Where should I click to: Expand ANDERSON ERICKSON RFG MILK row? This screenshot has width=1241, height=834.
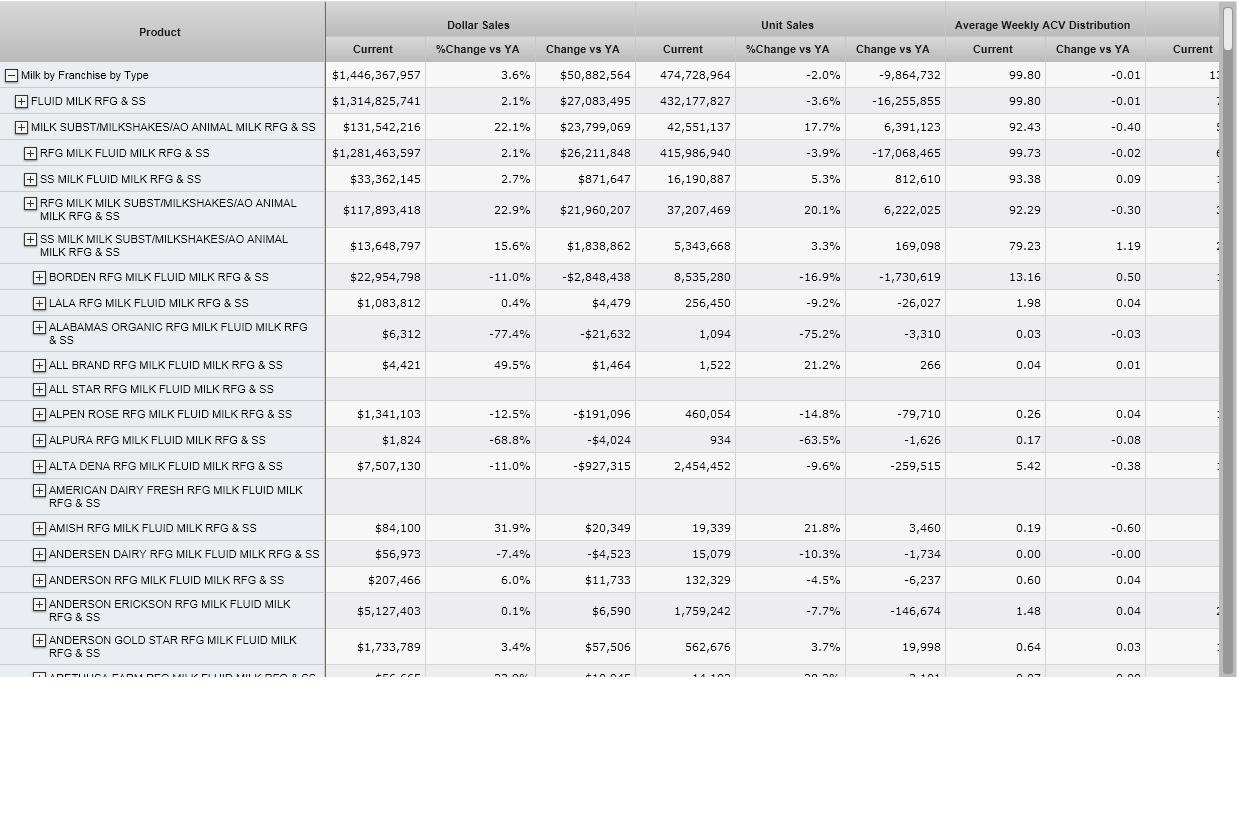click(39, 605)
